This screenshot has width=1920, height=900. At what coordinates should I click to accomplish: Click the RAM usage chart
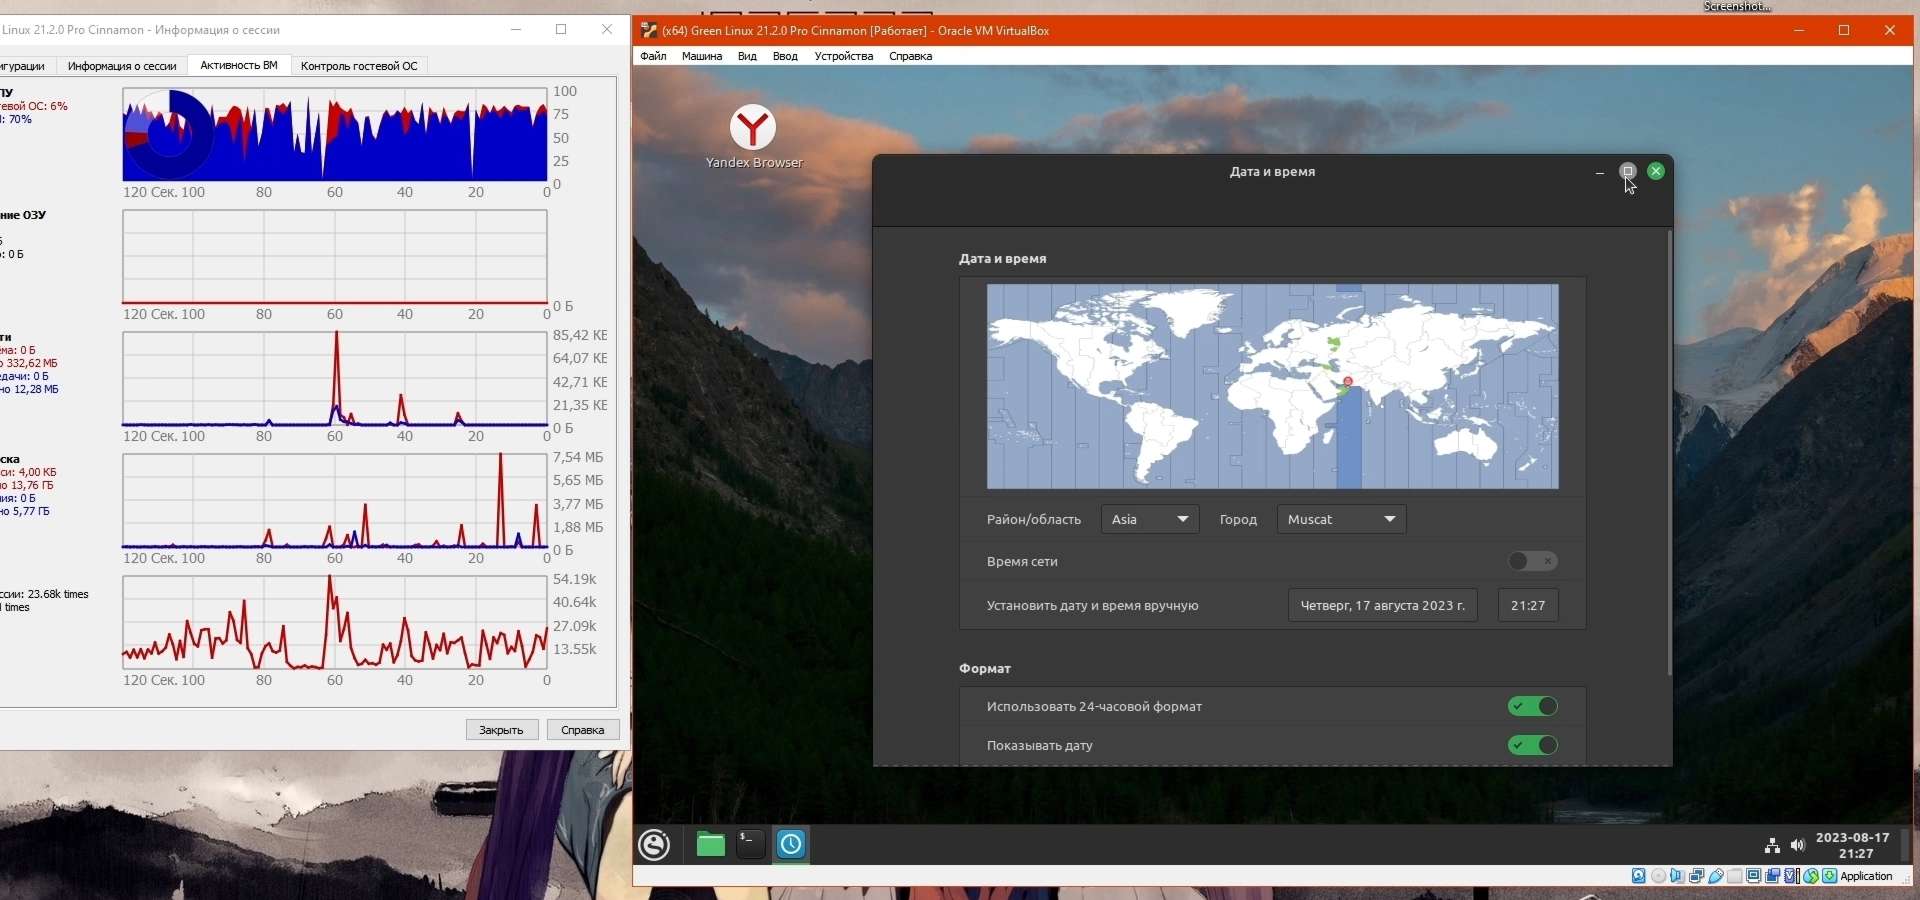pyautogui.click(x=335, y=257)
